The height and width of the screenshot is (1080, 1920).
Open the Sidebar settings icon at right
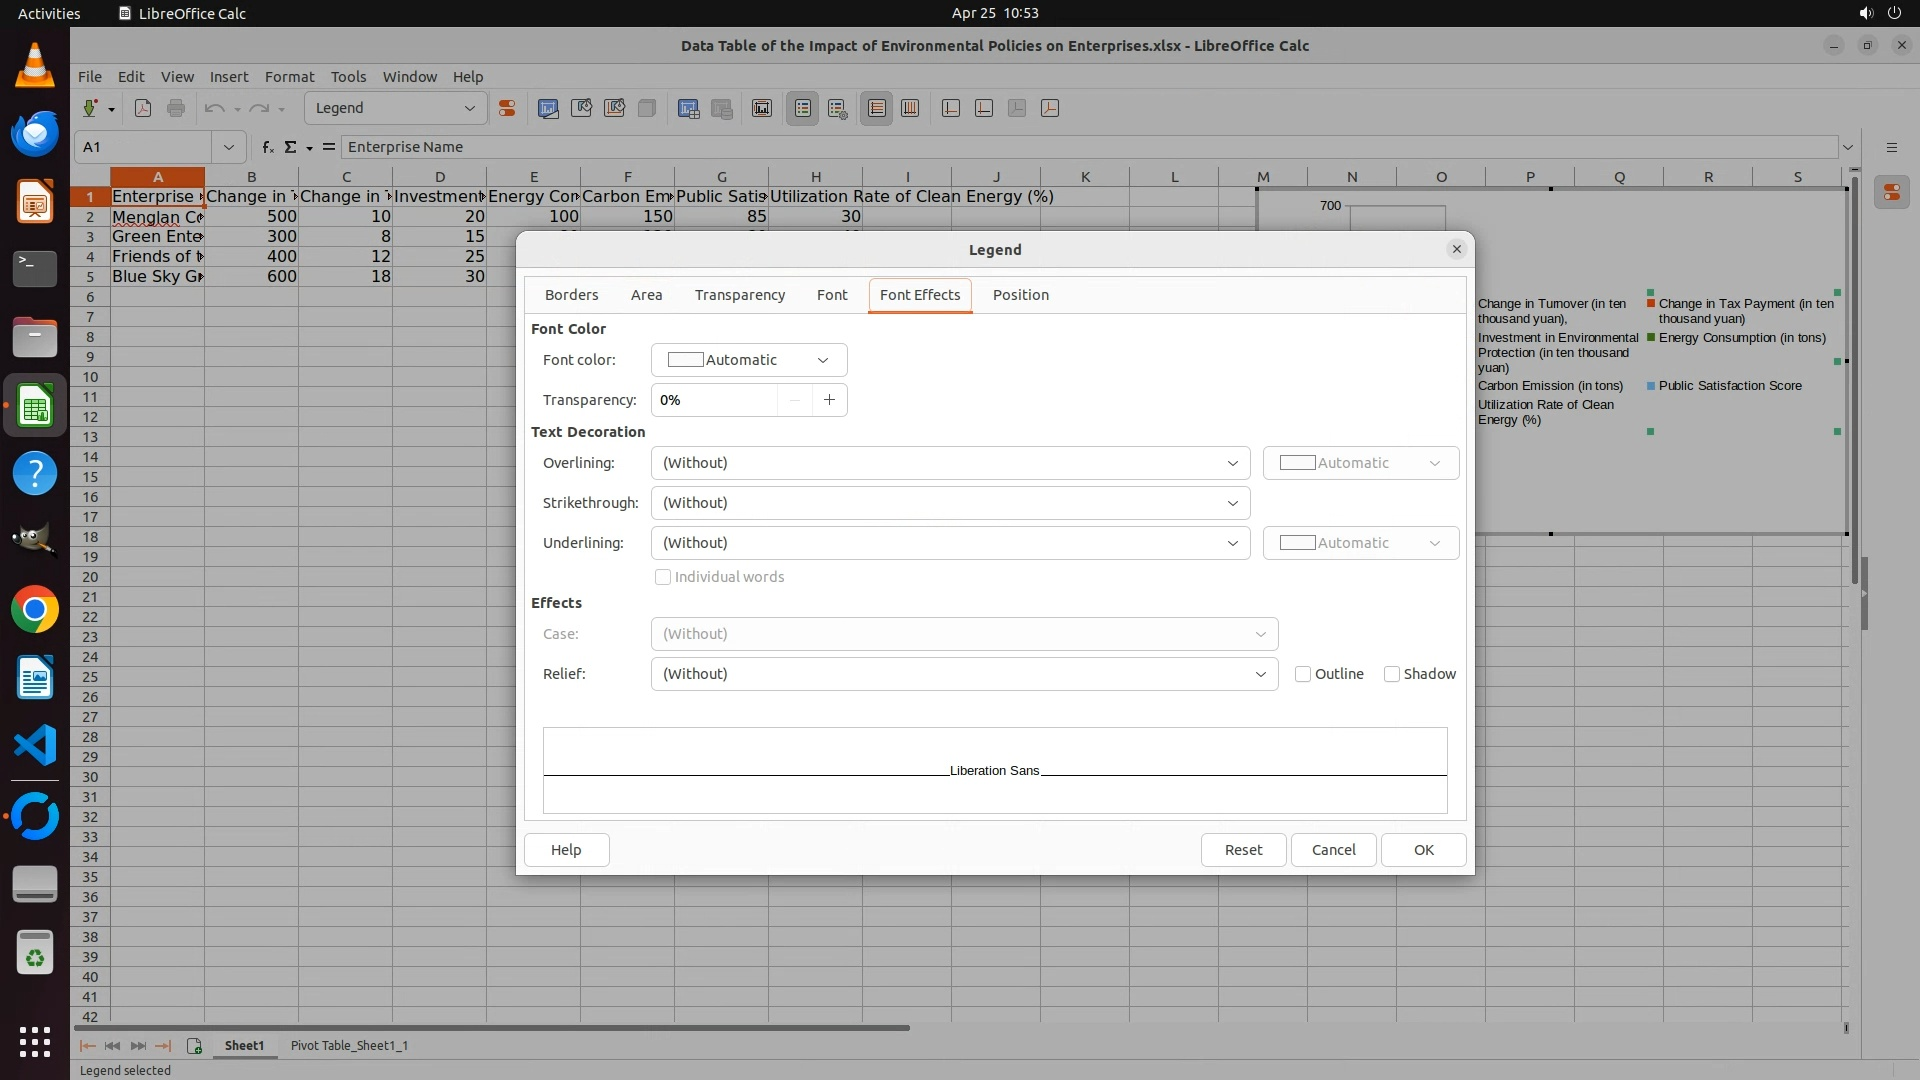[x=1891, y=147]
